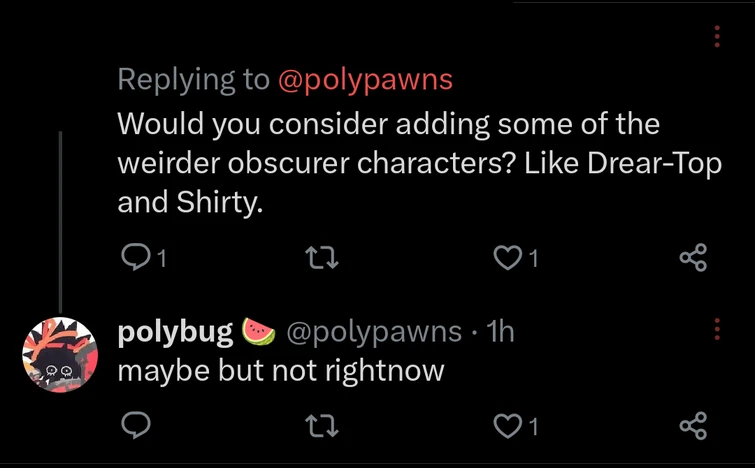Expand the three-dot menu on polybug's reply
The width and height of the screenshot is (755, 468).
(x=717, y=331)
